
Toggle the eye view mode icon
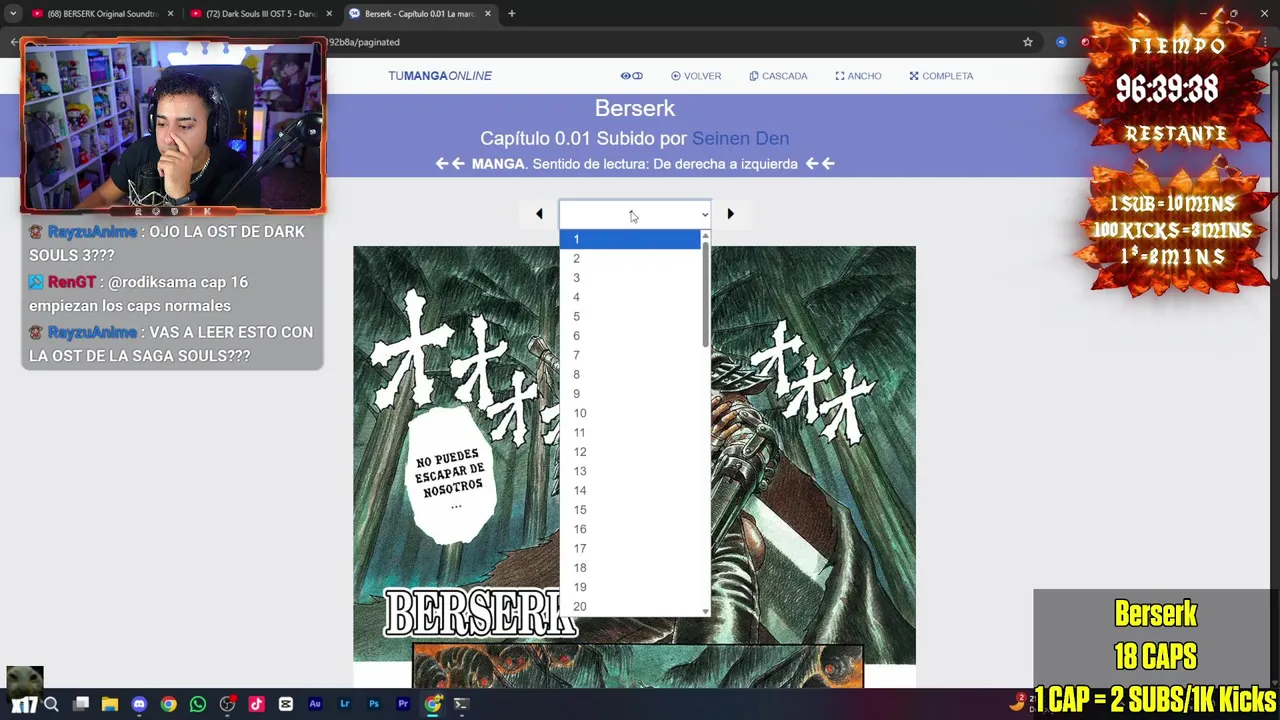coord(631,76)
